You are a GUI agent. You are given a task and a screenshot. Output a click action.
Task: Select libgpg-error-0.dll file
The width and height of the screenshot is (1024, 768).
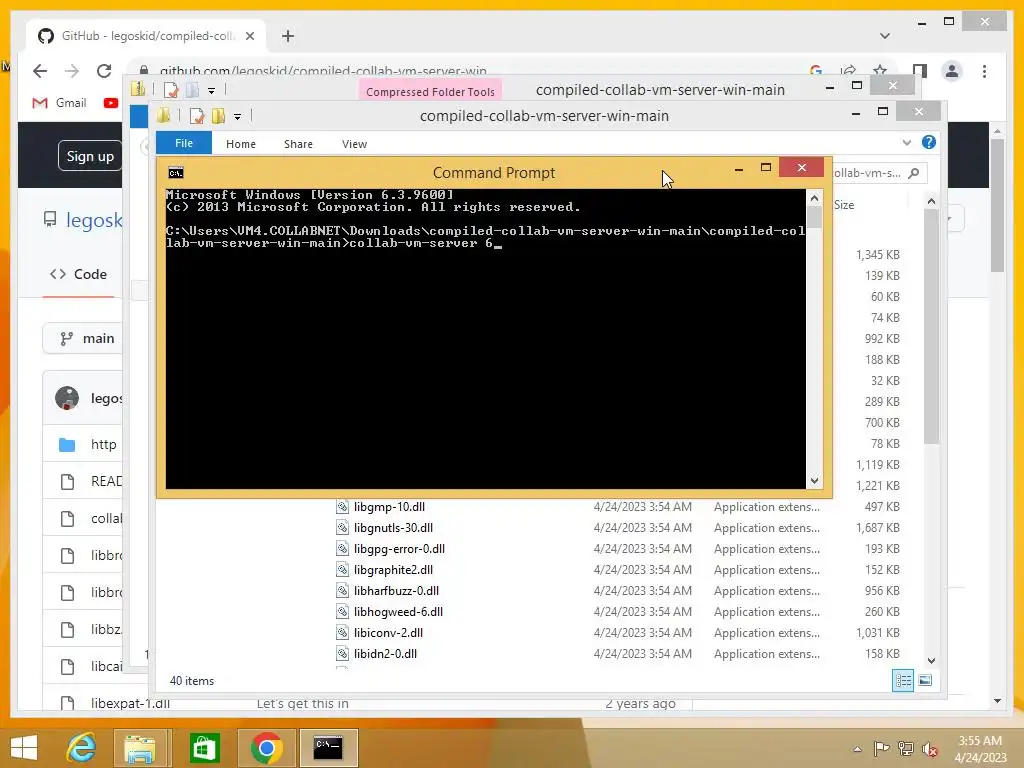point(399,549)
